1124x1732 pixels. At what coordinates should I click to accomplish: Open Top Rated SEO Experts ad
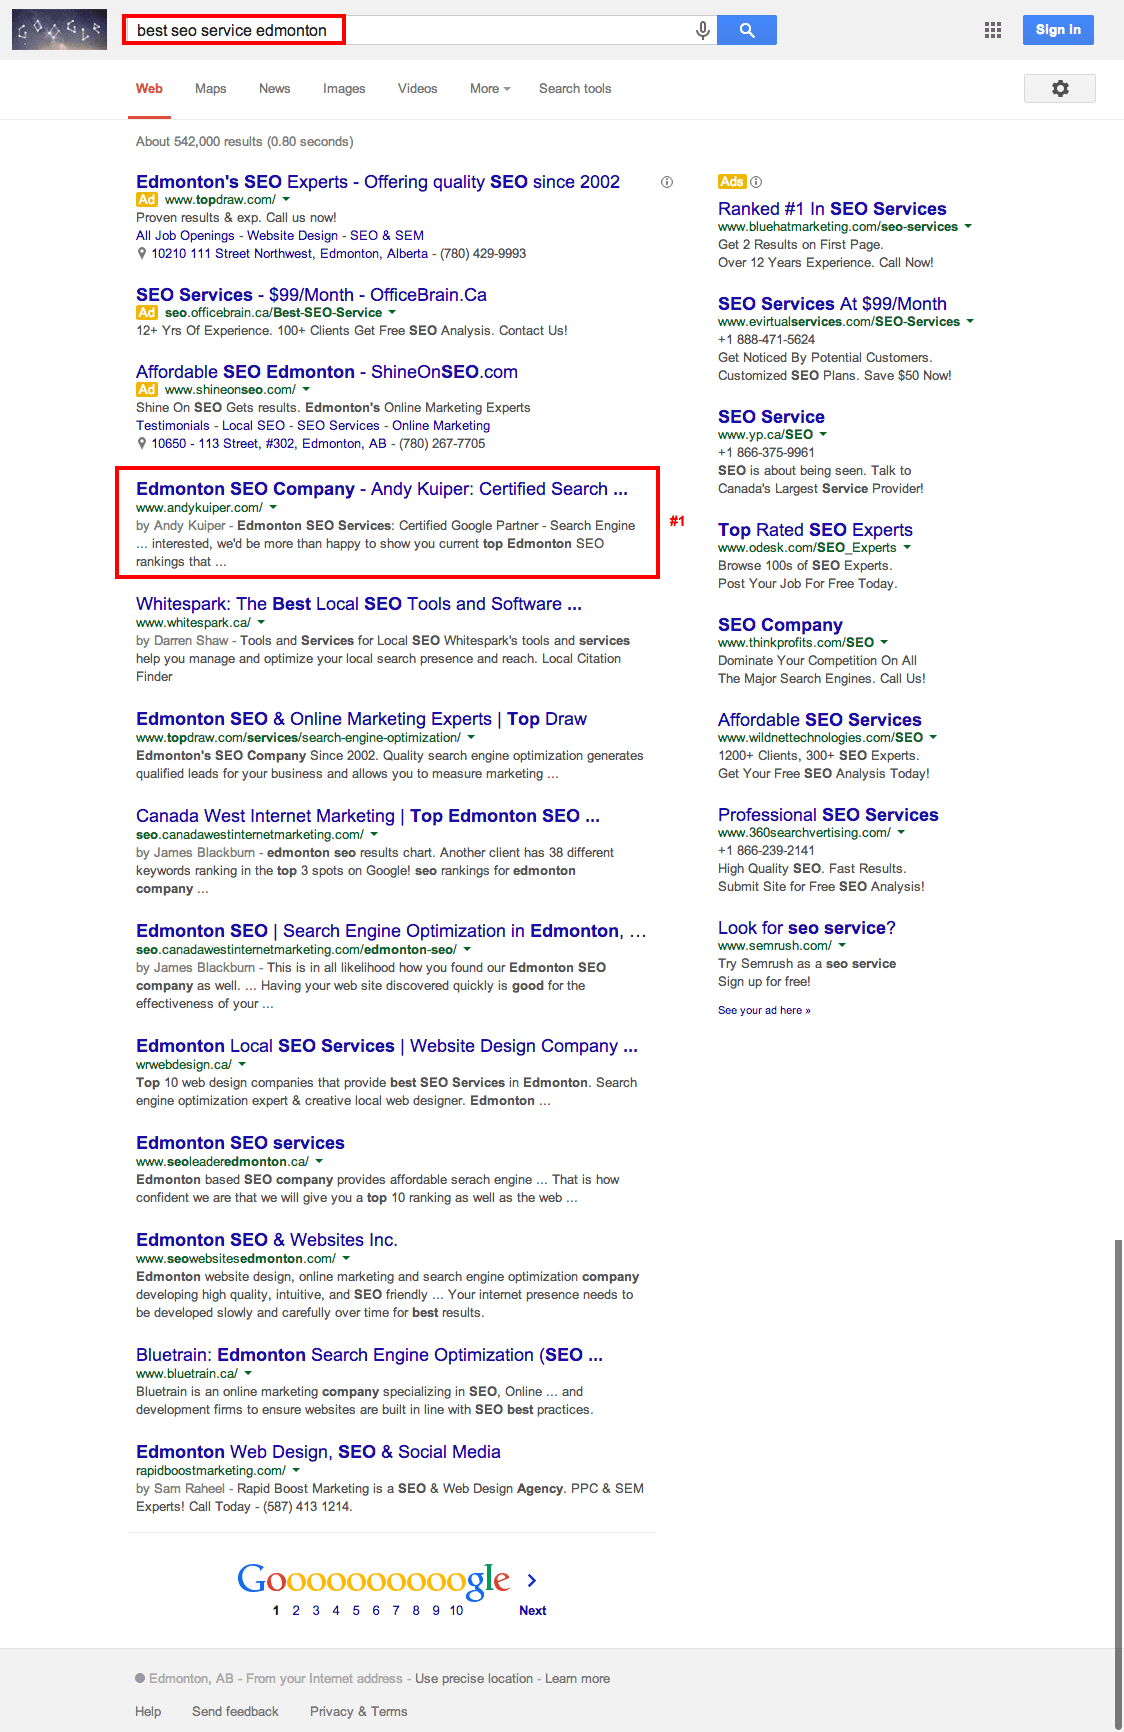(x=815, y=530)
